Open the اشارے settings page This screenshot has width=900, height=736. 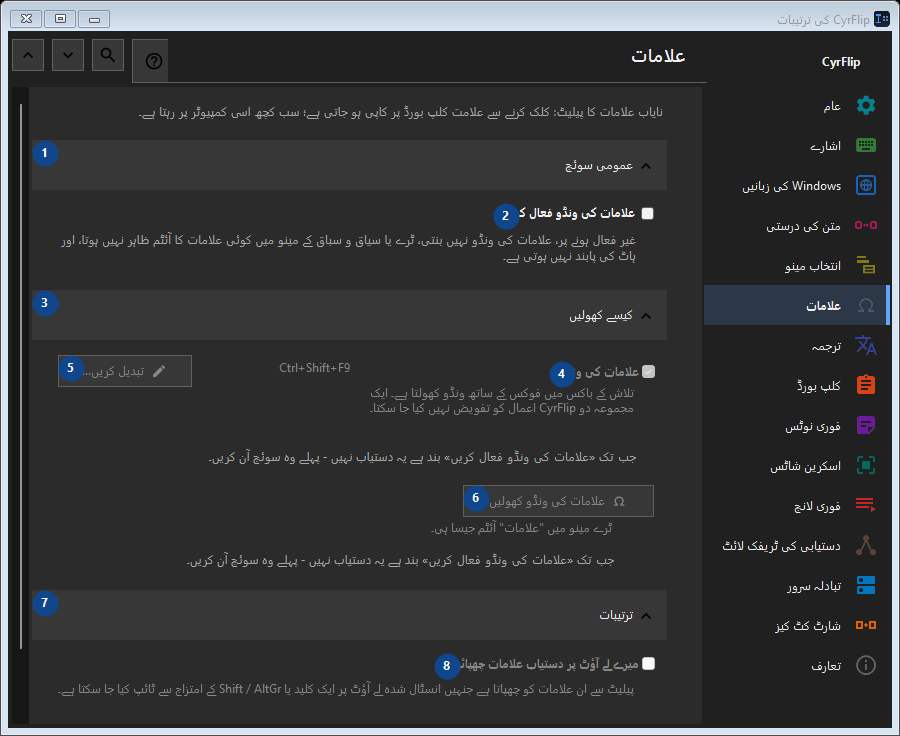796,145
